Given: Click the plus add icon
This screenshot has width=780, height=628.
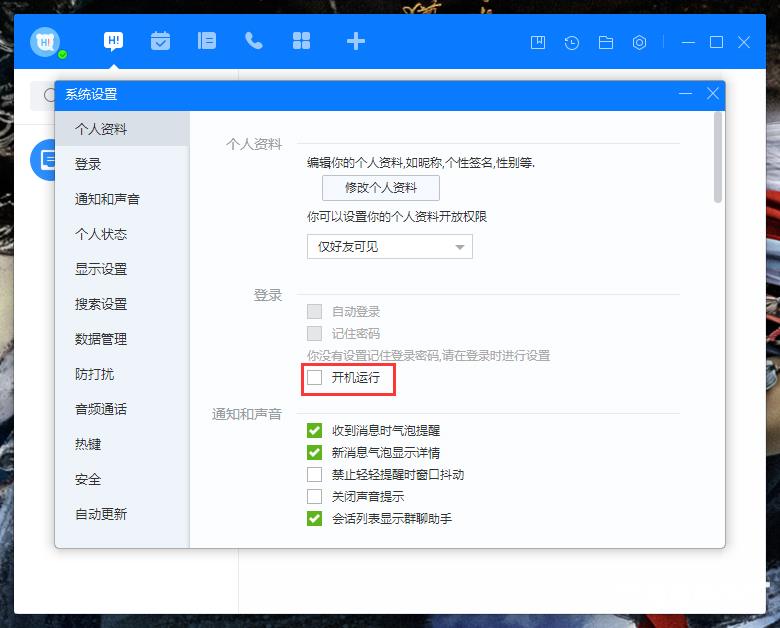Looking at the screenshot, I should pyautogui.click(x=356, y=41).
